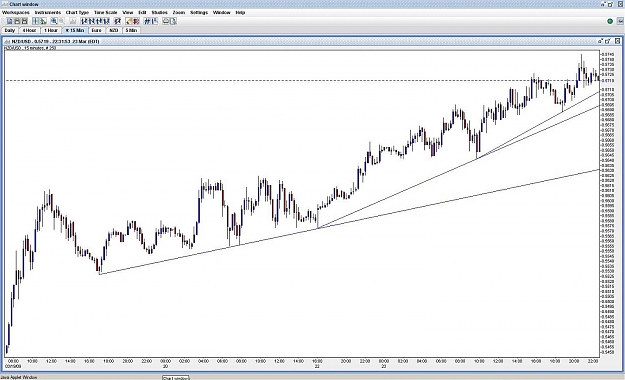Switch to the NZD tab
The height and width of the screenshot is (380, 625).
(114, 30)
